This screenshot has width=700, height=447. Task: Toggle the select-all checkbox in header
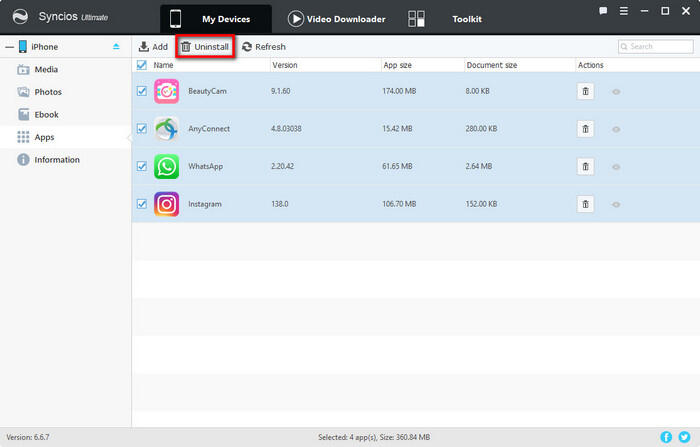pos(142,65)
